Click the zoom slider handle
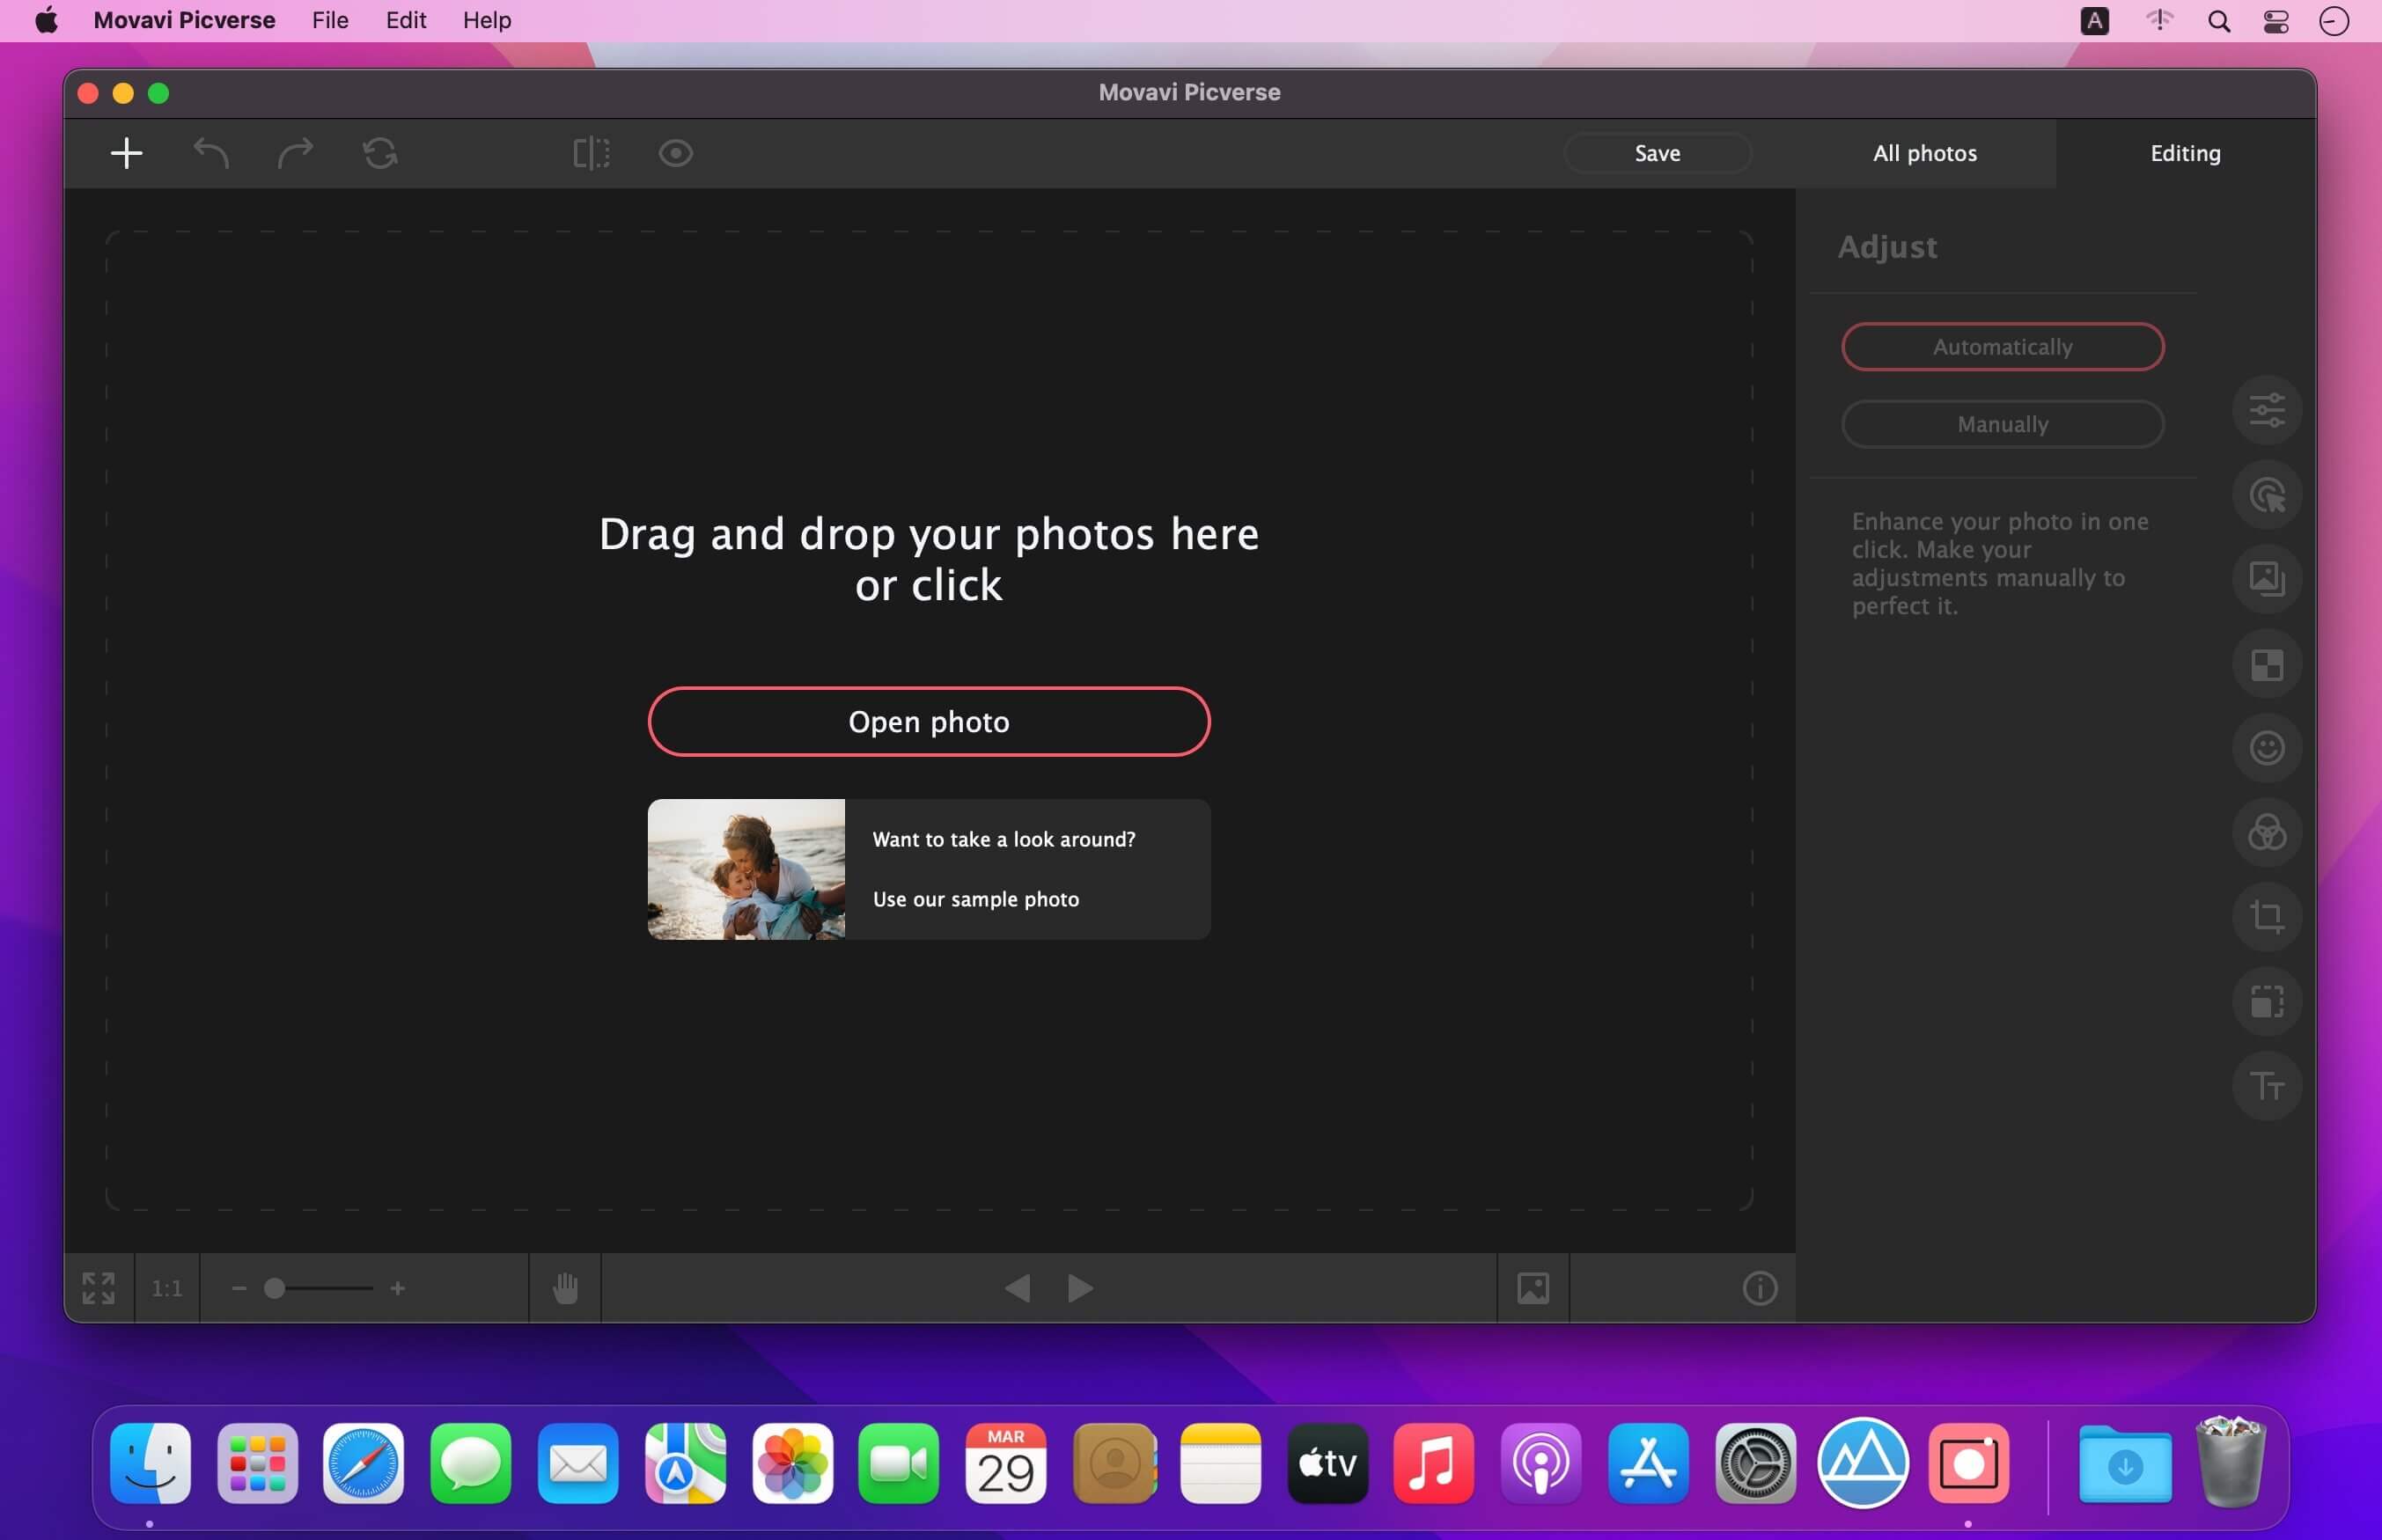This screenshot has height=1540, width=2382. pyautogui.click(x=274, y=1288)
